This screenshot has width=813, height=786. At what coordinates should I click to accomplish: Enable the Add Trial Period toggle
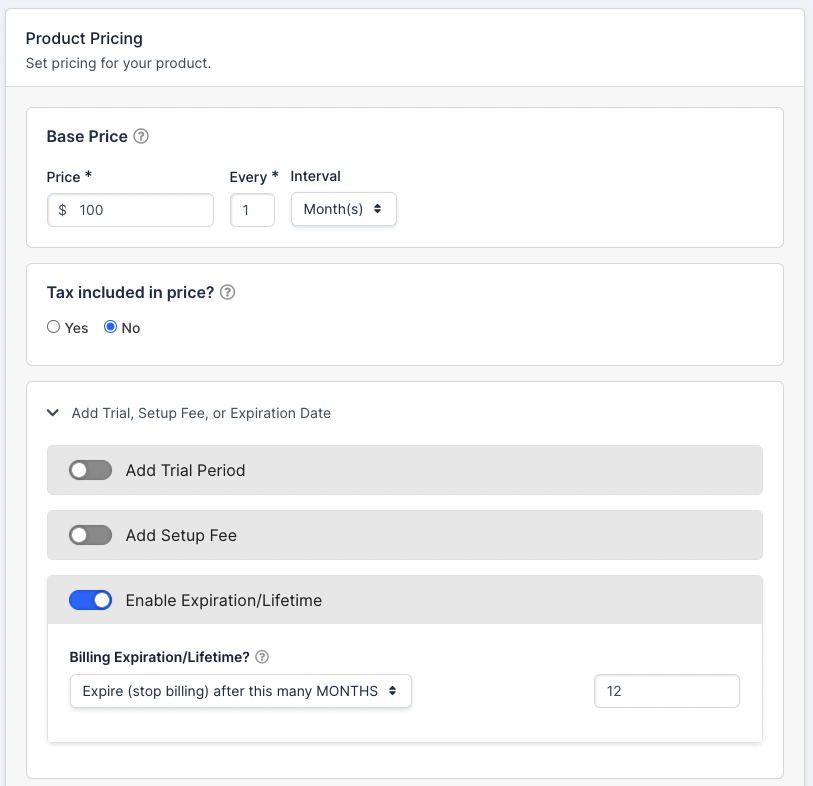point(90,470)
